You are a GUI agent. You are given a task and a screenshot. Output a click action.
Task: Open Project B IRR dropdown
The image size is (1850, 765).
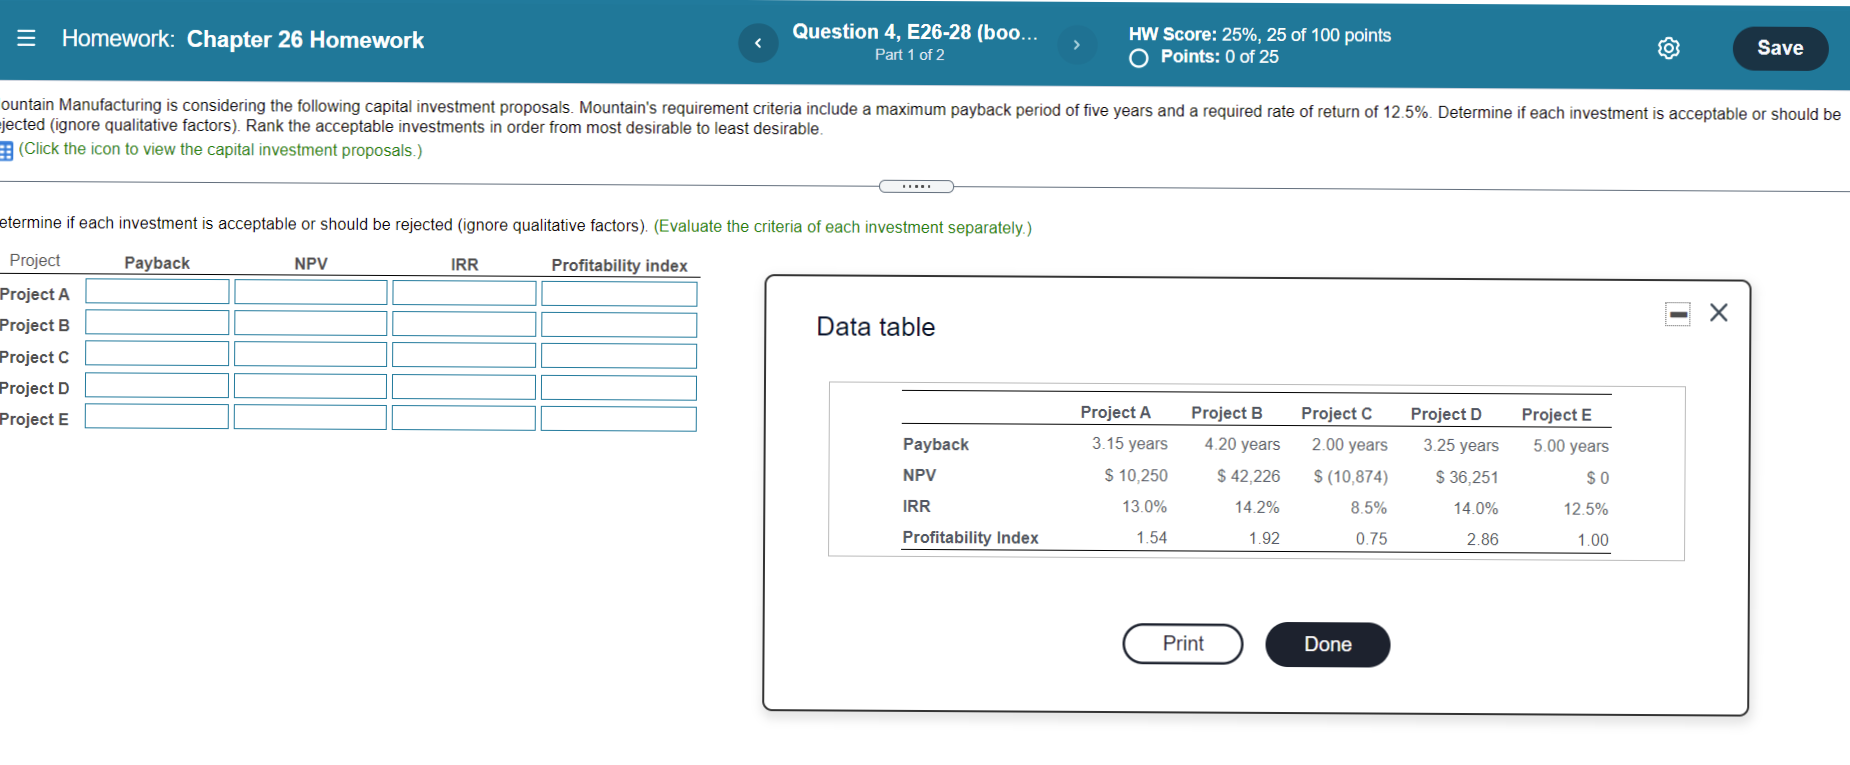click(x=464, y=324)
